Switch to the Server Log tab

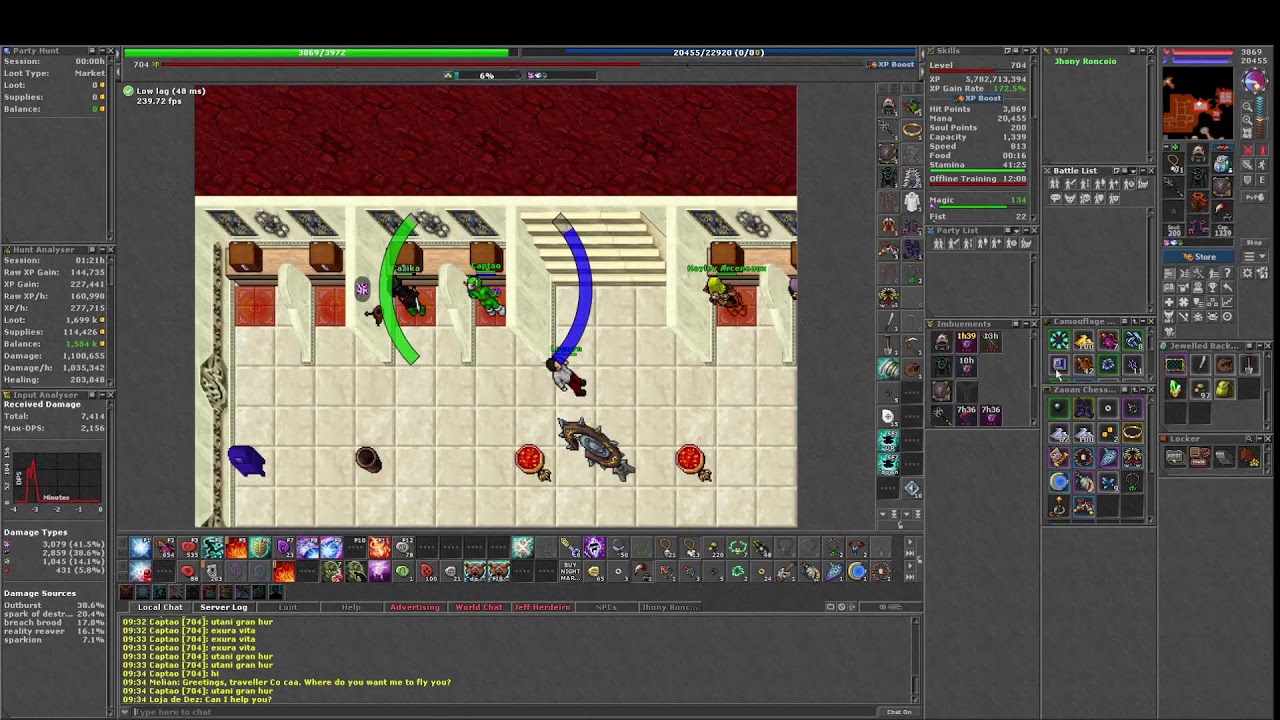click(224, 607)
